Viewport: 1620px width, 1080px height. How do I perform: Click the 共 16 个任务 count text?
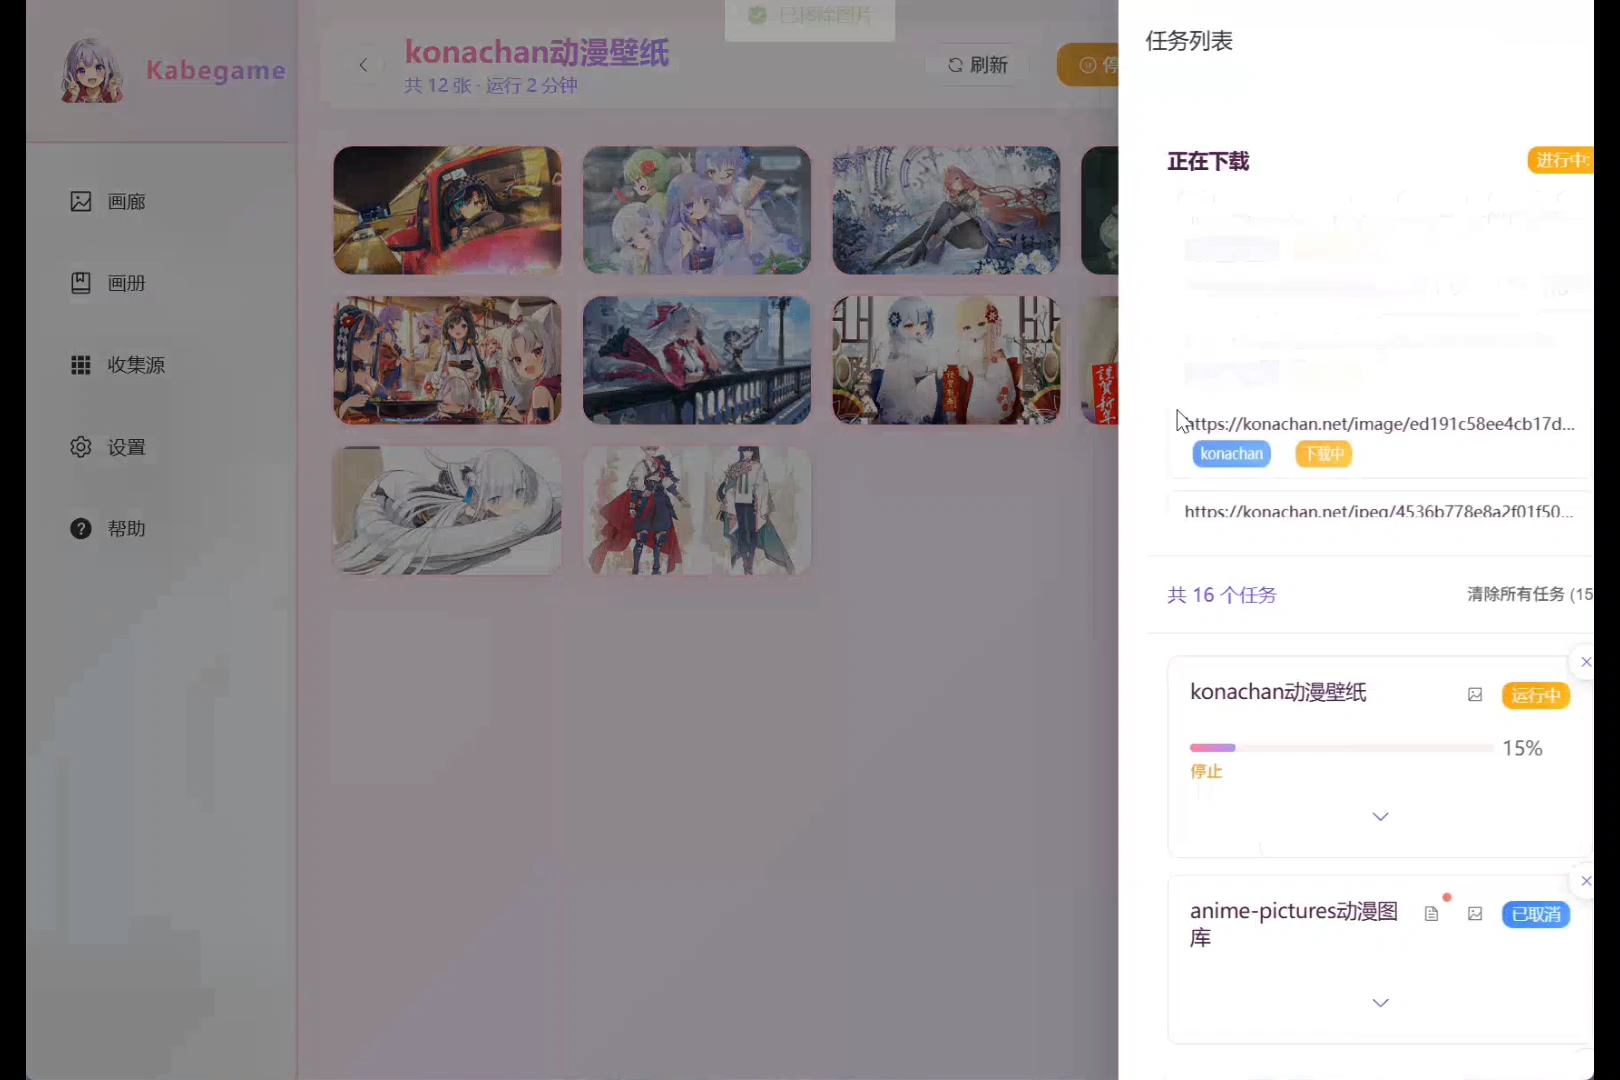pos(1222,595)
